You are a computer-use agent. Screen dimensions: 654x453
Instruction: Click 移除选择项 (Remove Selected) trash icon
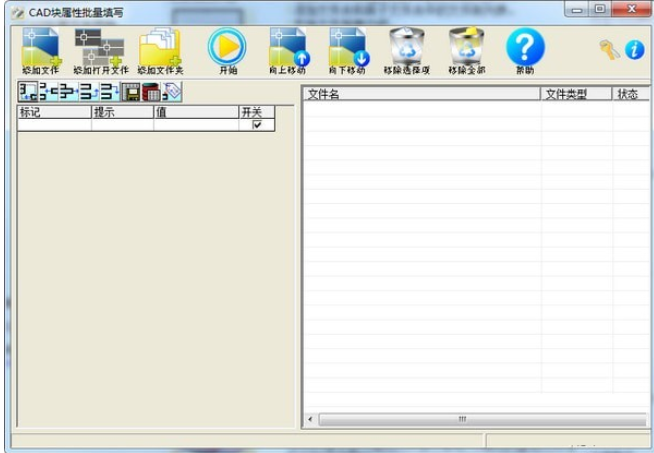(x=406, y=48)
